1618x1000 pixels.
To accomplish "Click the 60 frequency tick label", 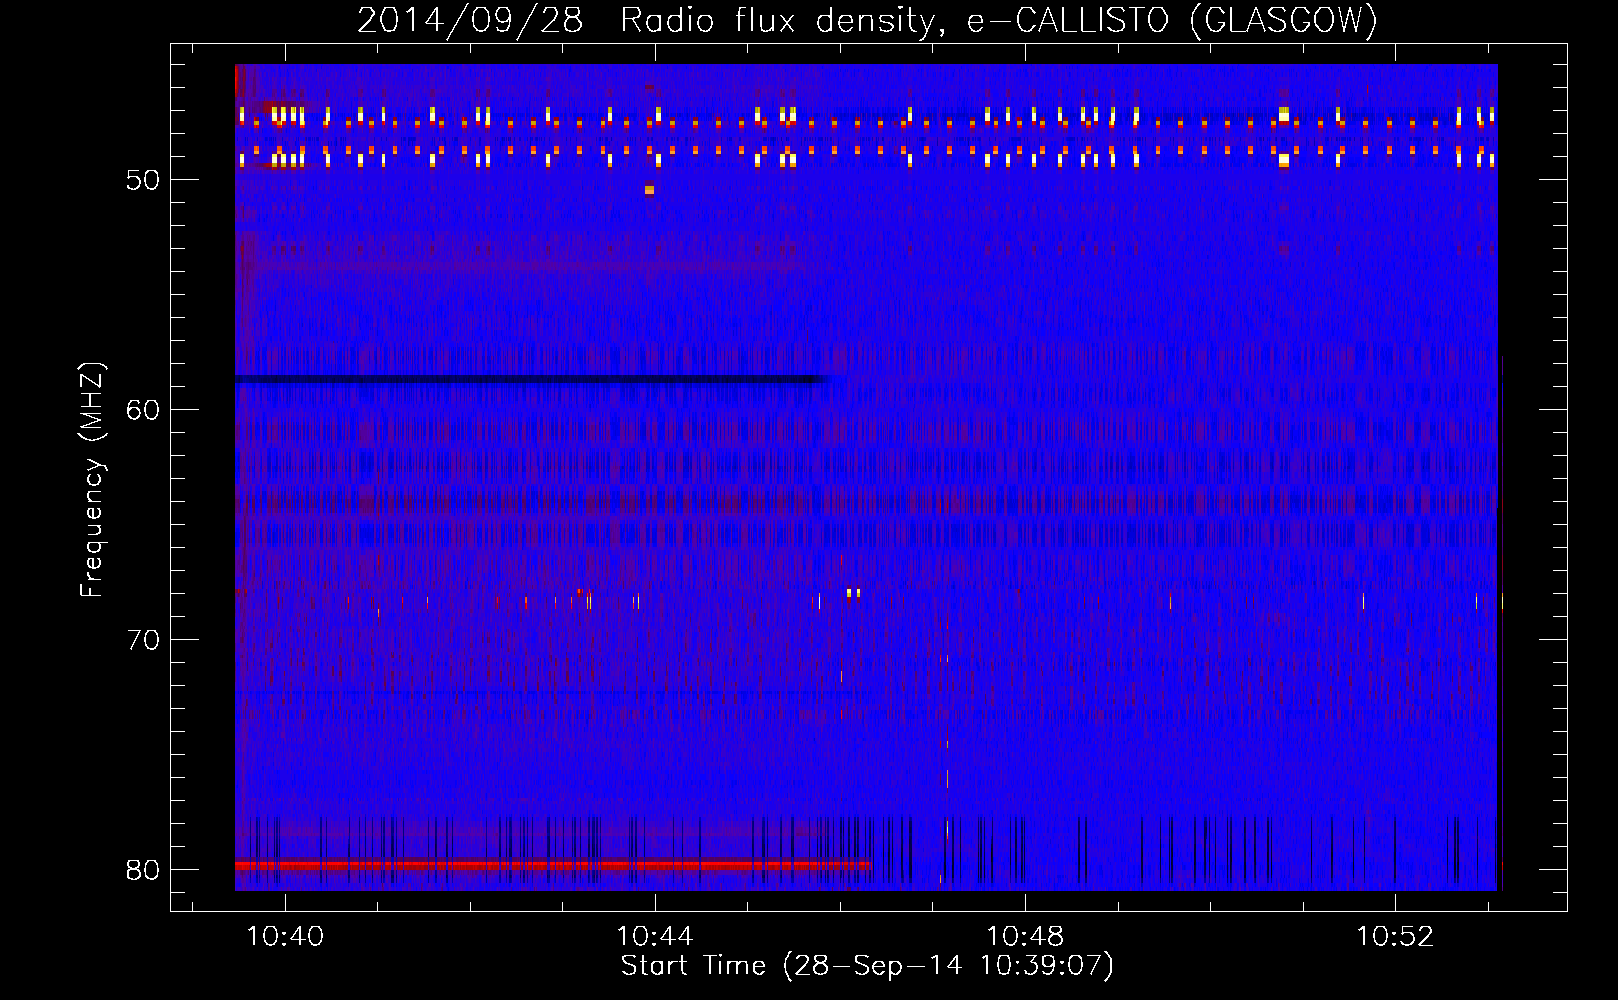I will pos(143,410).
